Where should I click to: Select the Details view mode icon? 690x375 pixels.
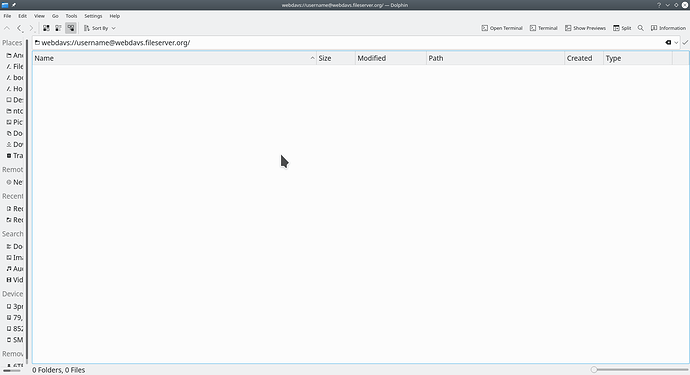(70, 28)
